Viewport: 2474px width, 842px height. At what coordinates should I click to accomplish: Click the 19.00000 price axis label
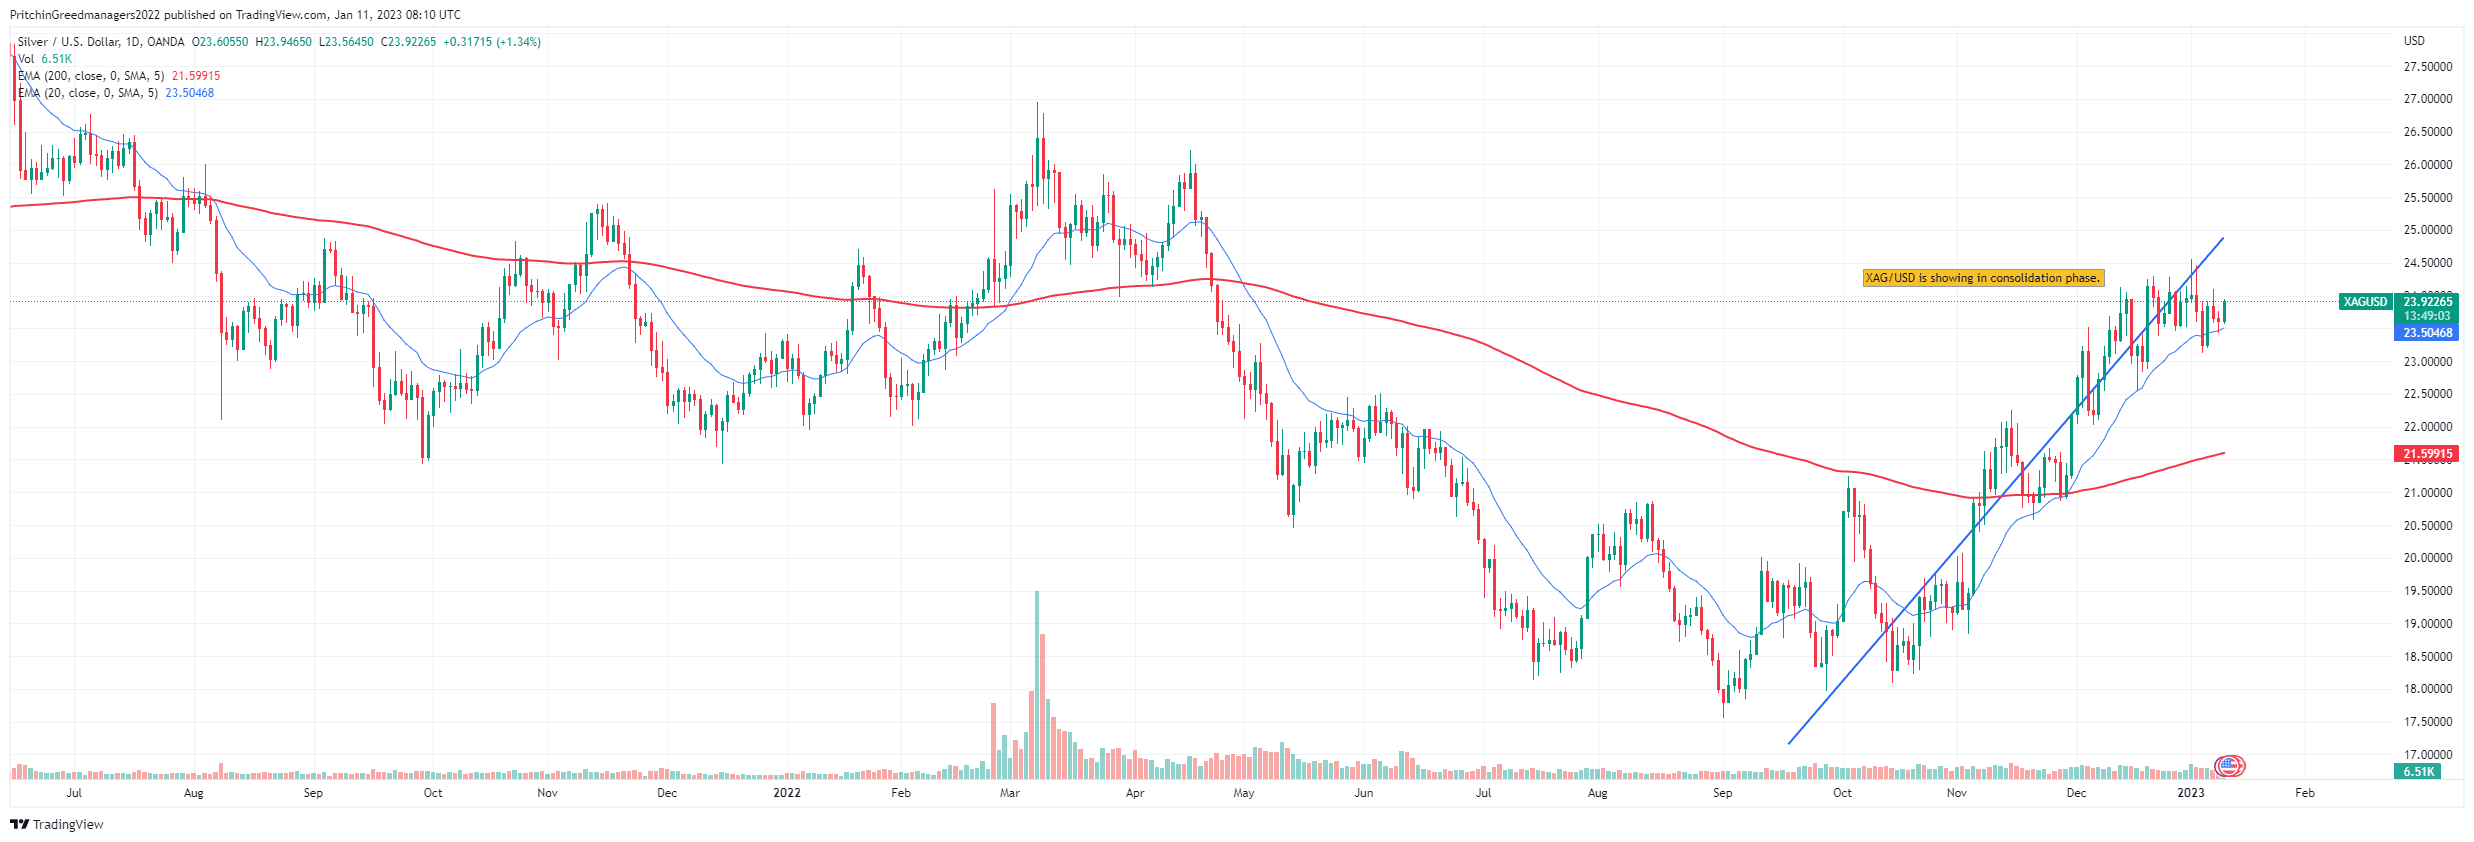(2428, 624)
